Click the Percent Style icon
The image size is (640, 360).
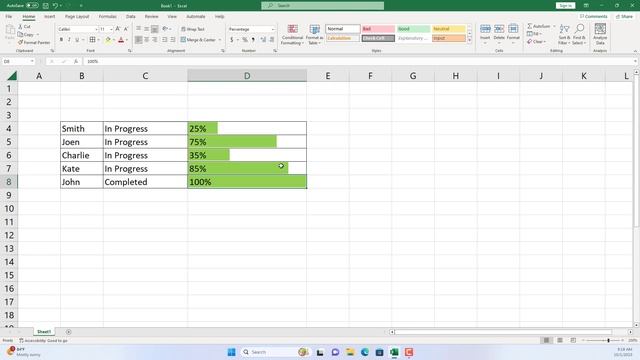245,40
